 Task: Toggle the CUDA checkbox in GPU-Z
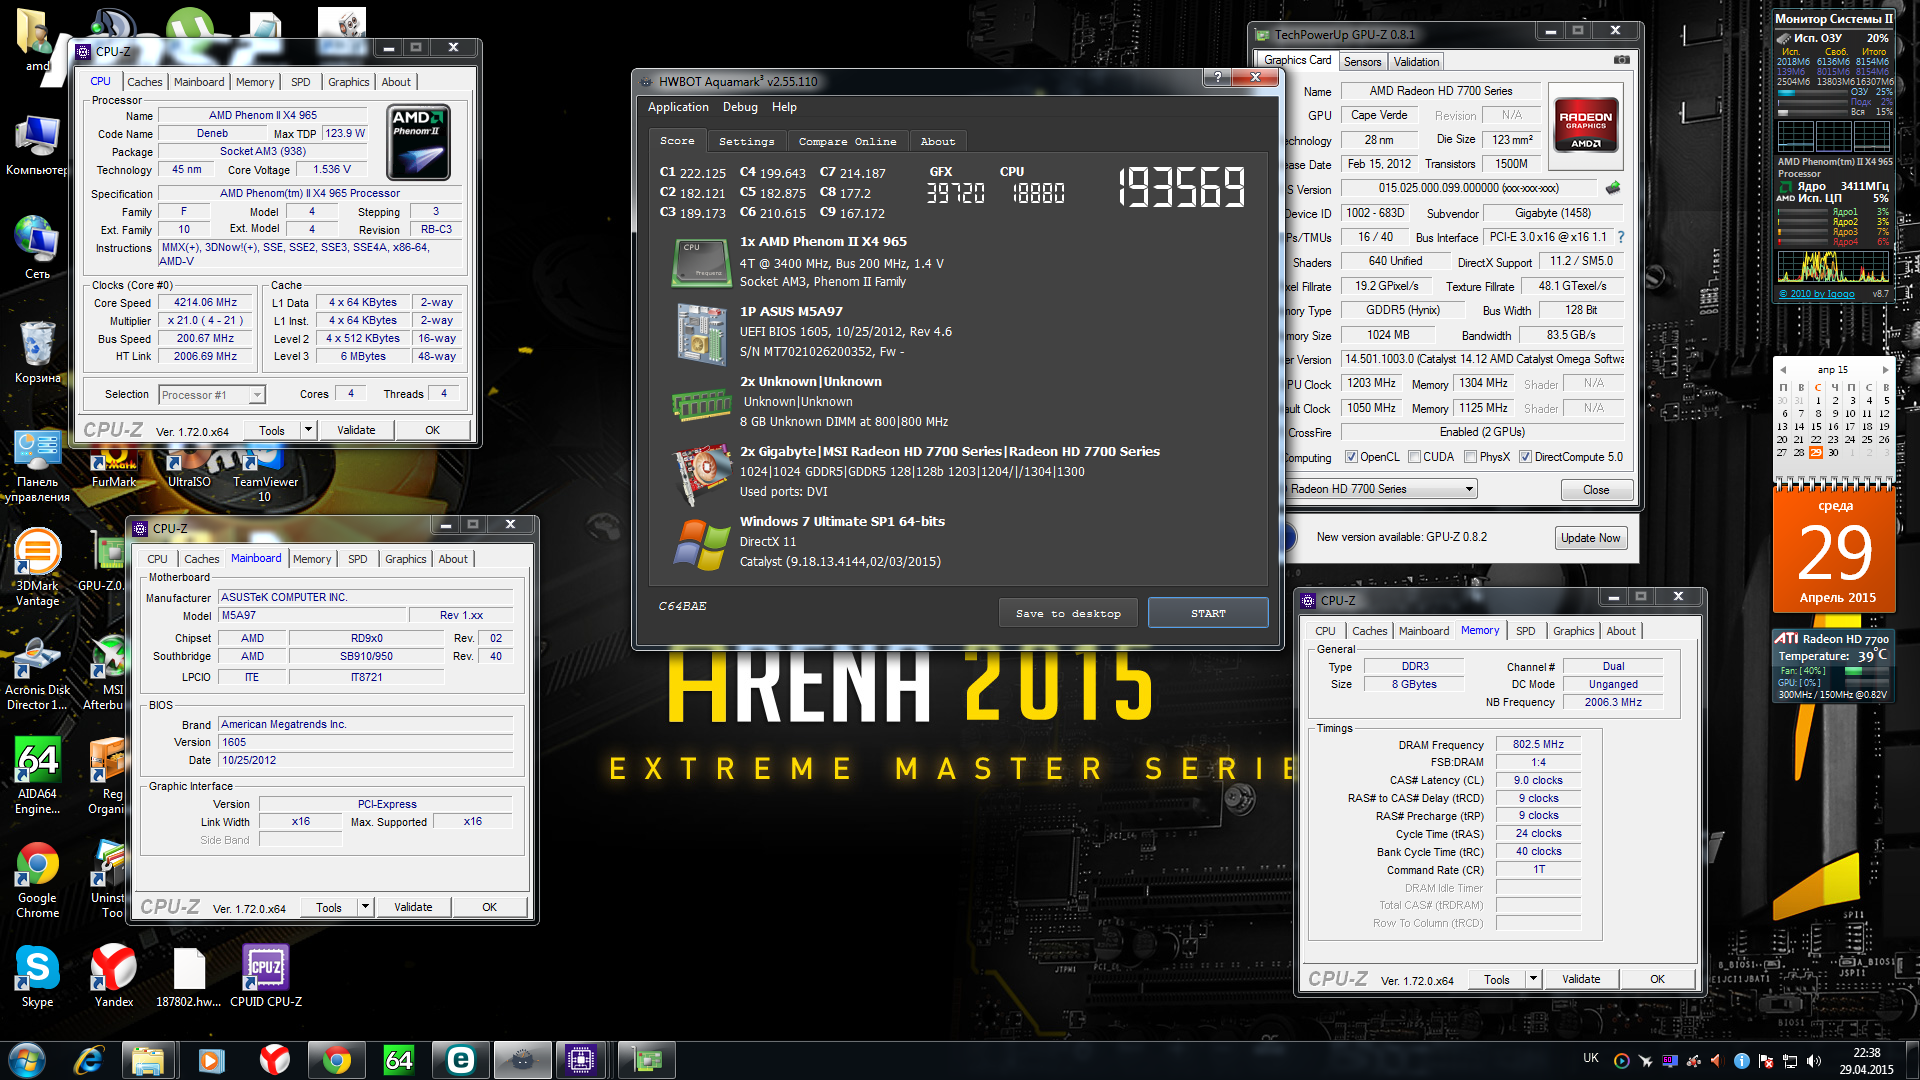tap(1414, 457)
